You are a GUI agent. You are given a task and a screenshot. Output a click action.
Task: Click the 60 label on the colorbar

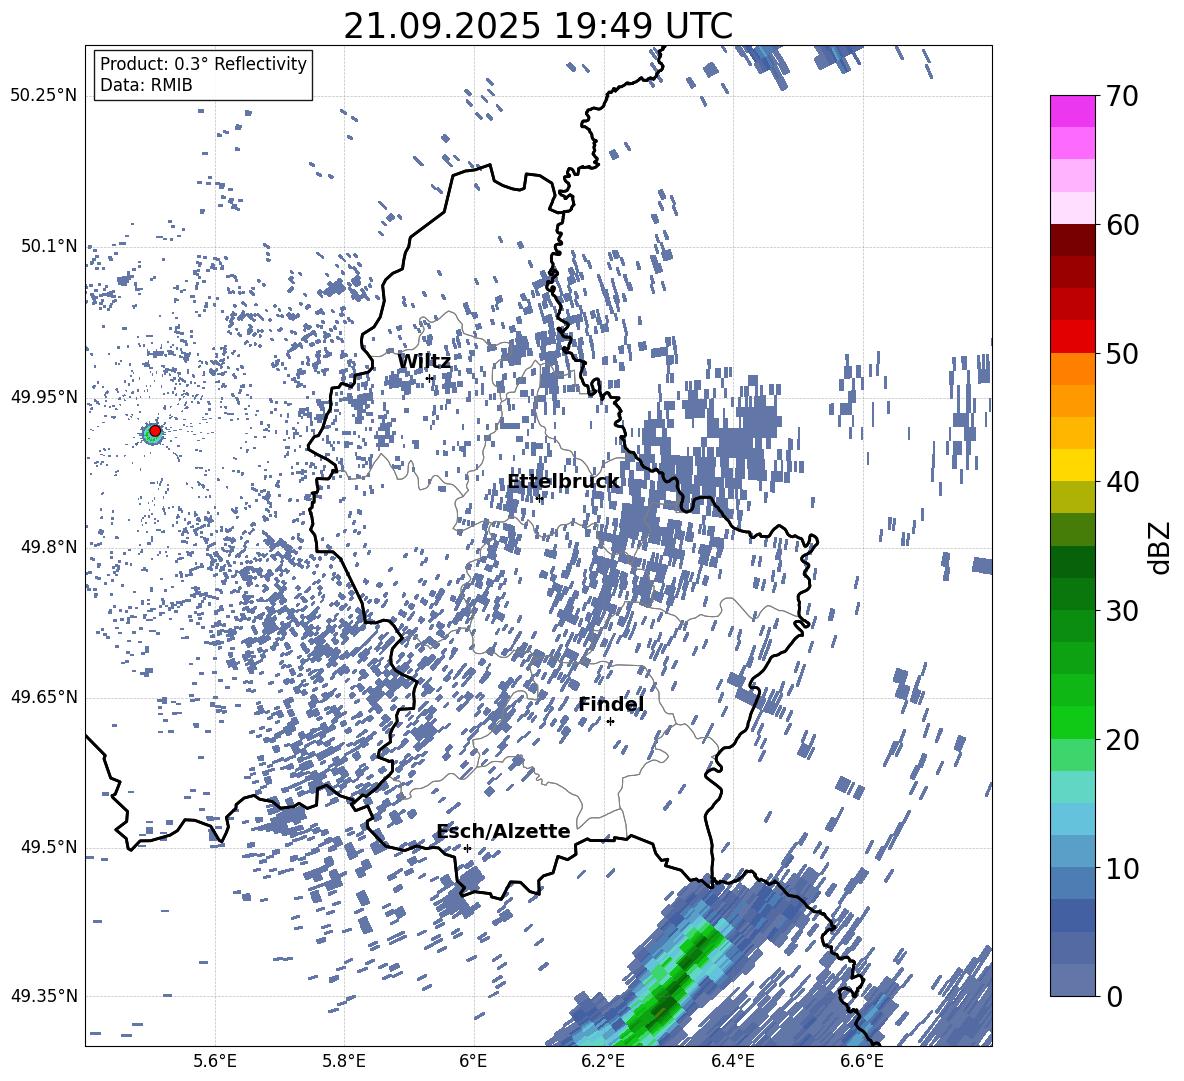pos(1122,225)
